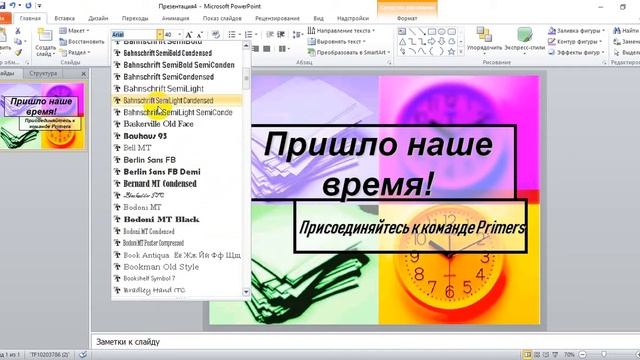Click the Упорядочить arrange icon

484,35
